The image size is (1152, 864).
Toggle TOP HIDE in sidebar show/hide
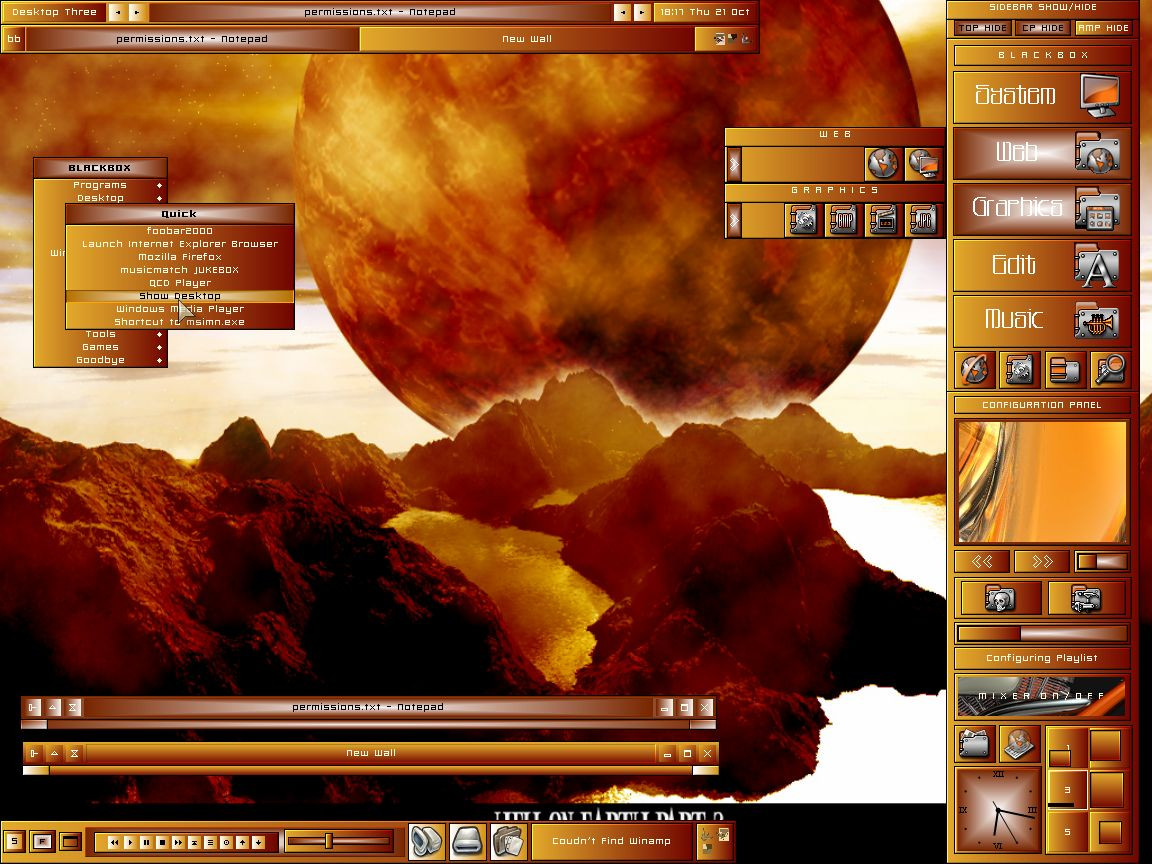982,28
